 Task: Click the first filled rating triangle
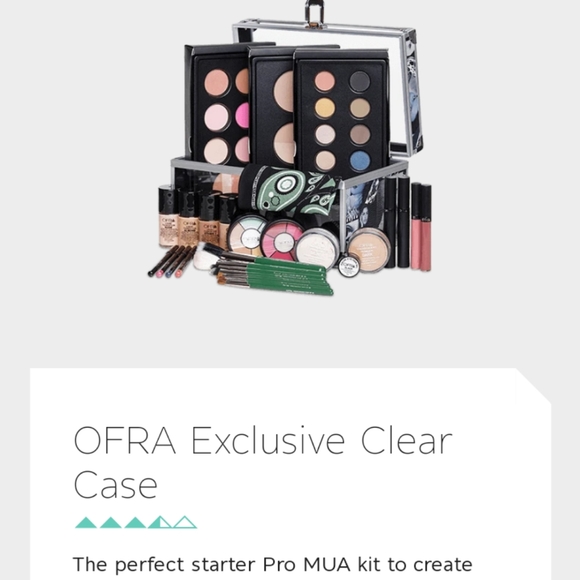click(x=86, y=522)
